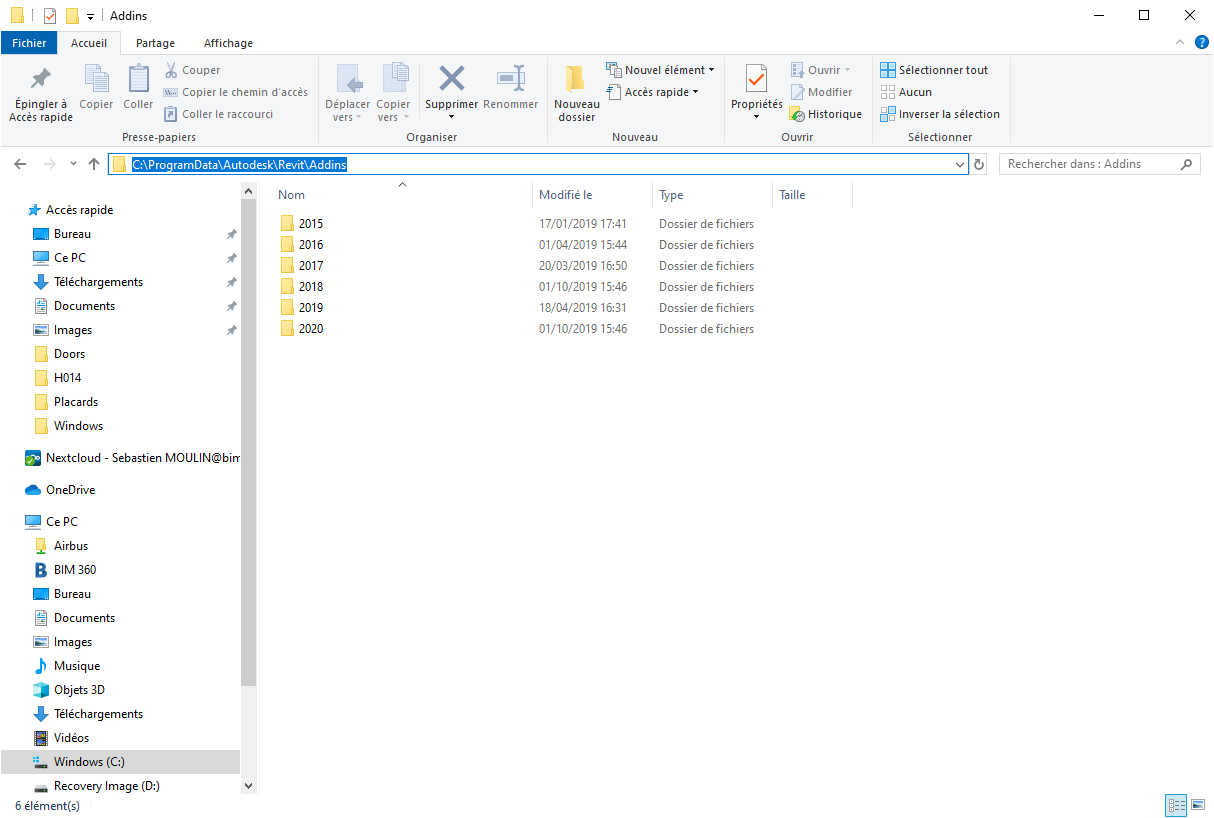Switch to details view toggle

coord(1176,805)
